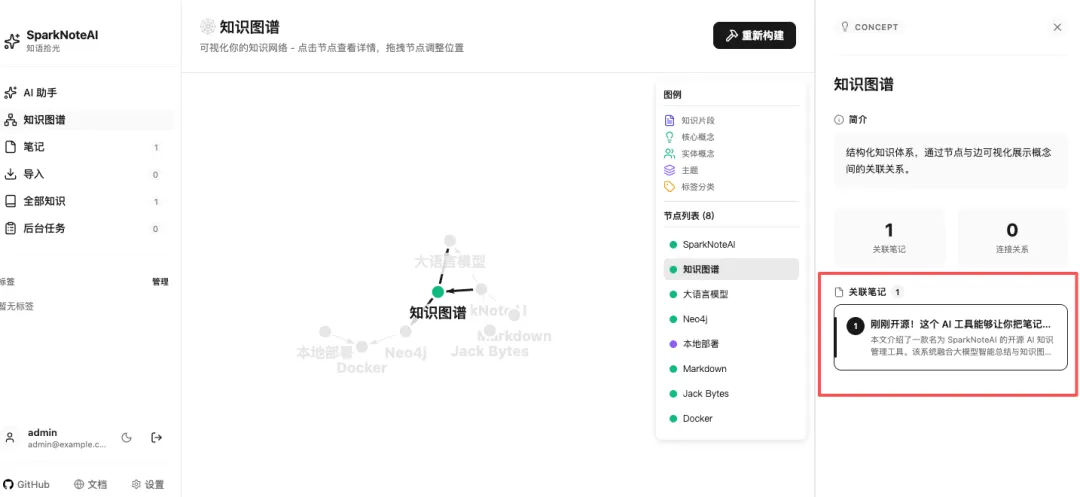Click the 关联笔记 document icon heading
Image resolution: width=1080 pixels, height=497 pixels.
click(x=839, y=292)
